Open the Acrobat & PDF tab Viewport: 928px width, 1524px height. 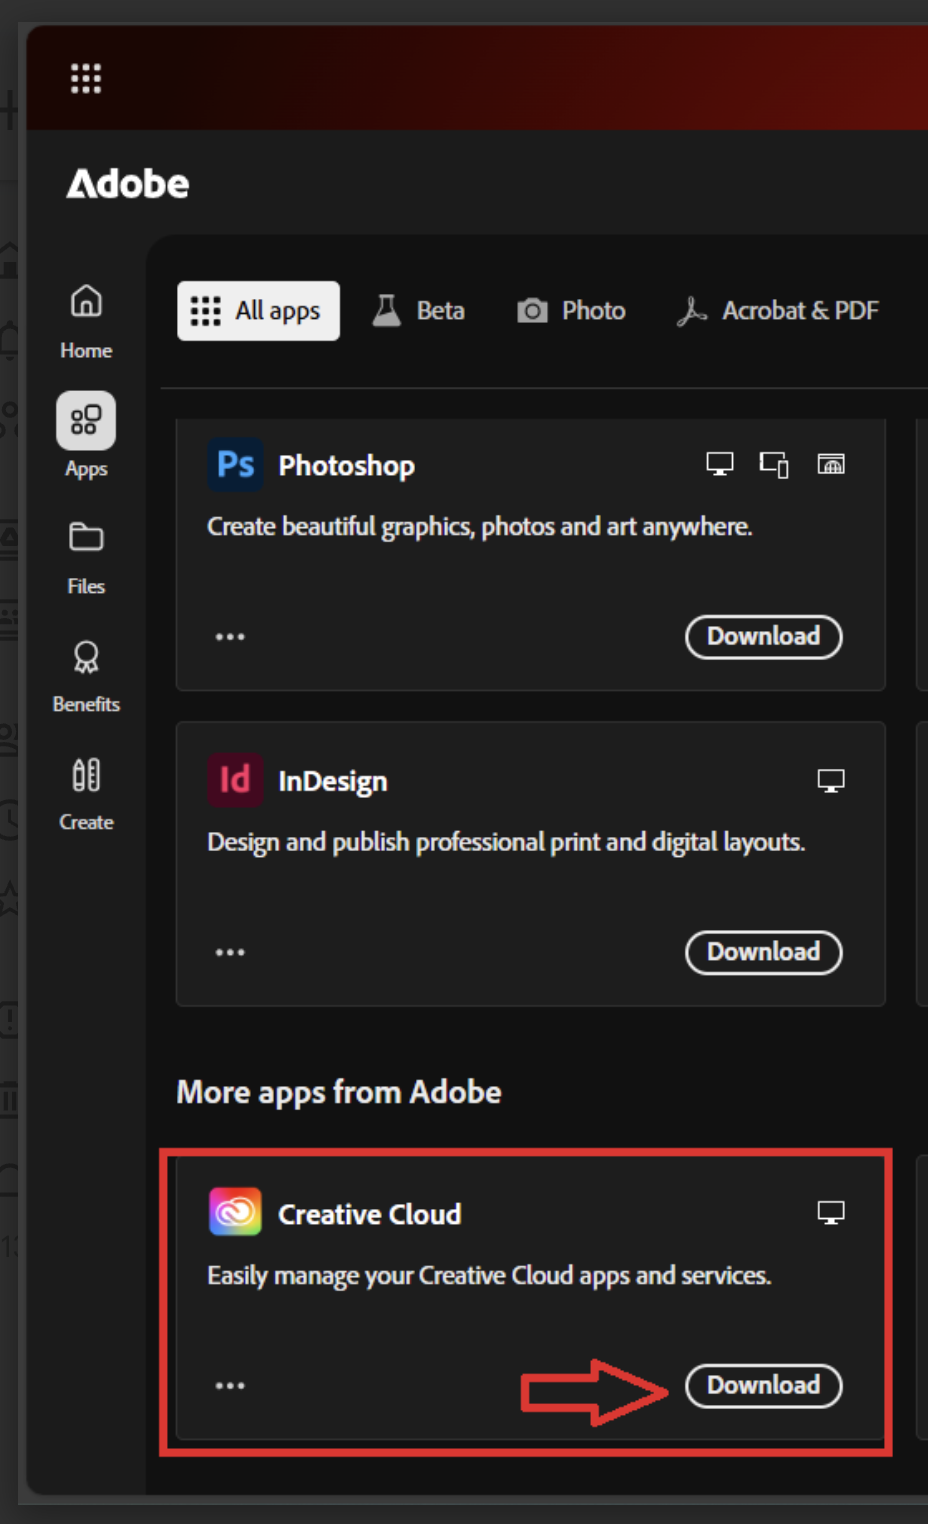(778, 310)
